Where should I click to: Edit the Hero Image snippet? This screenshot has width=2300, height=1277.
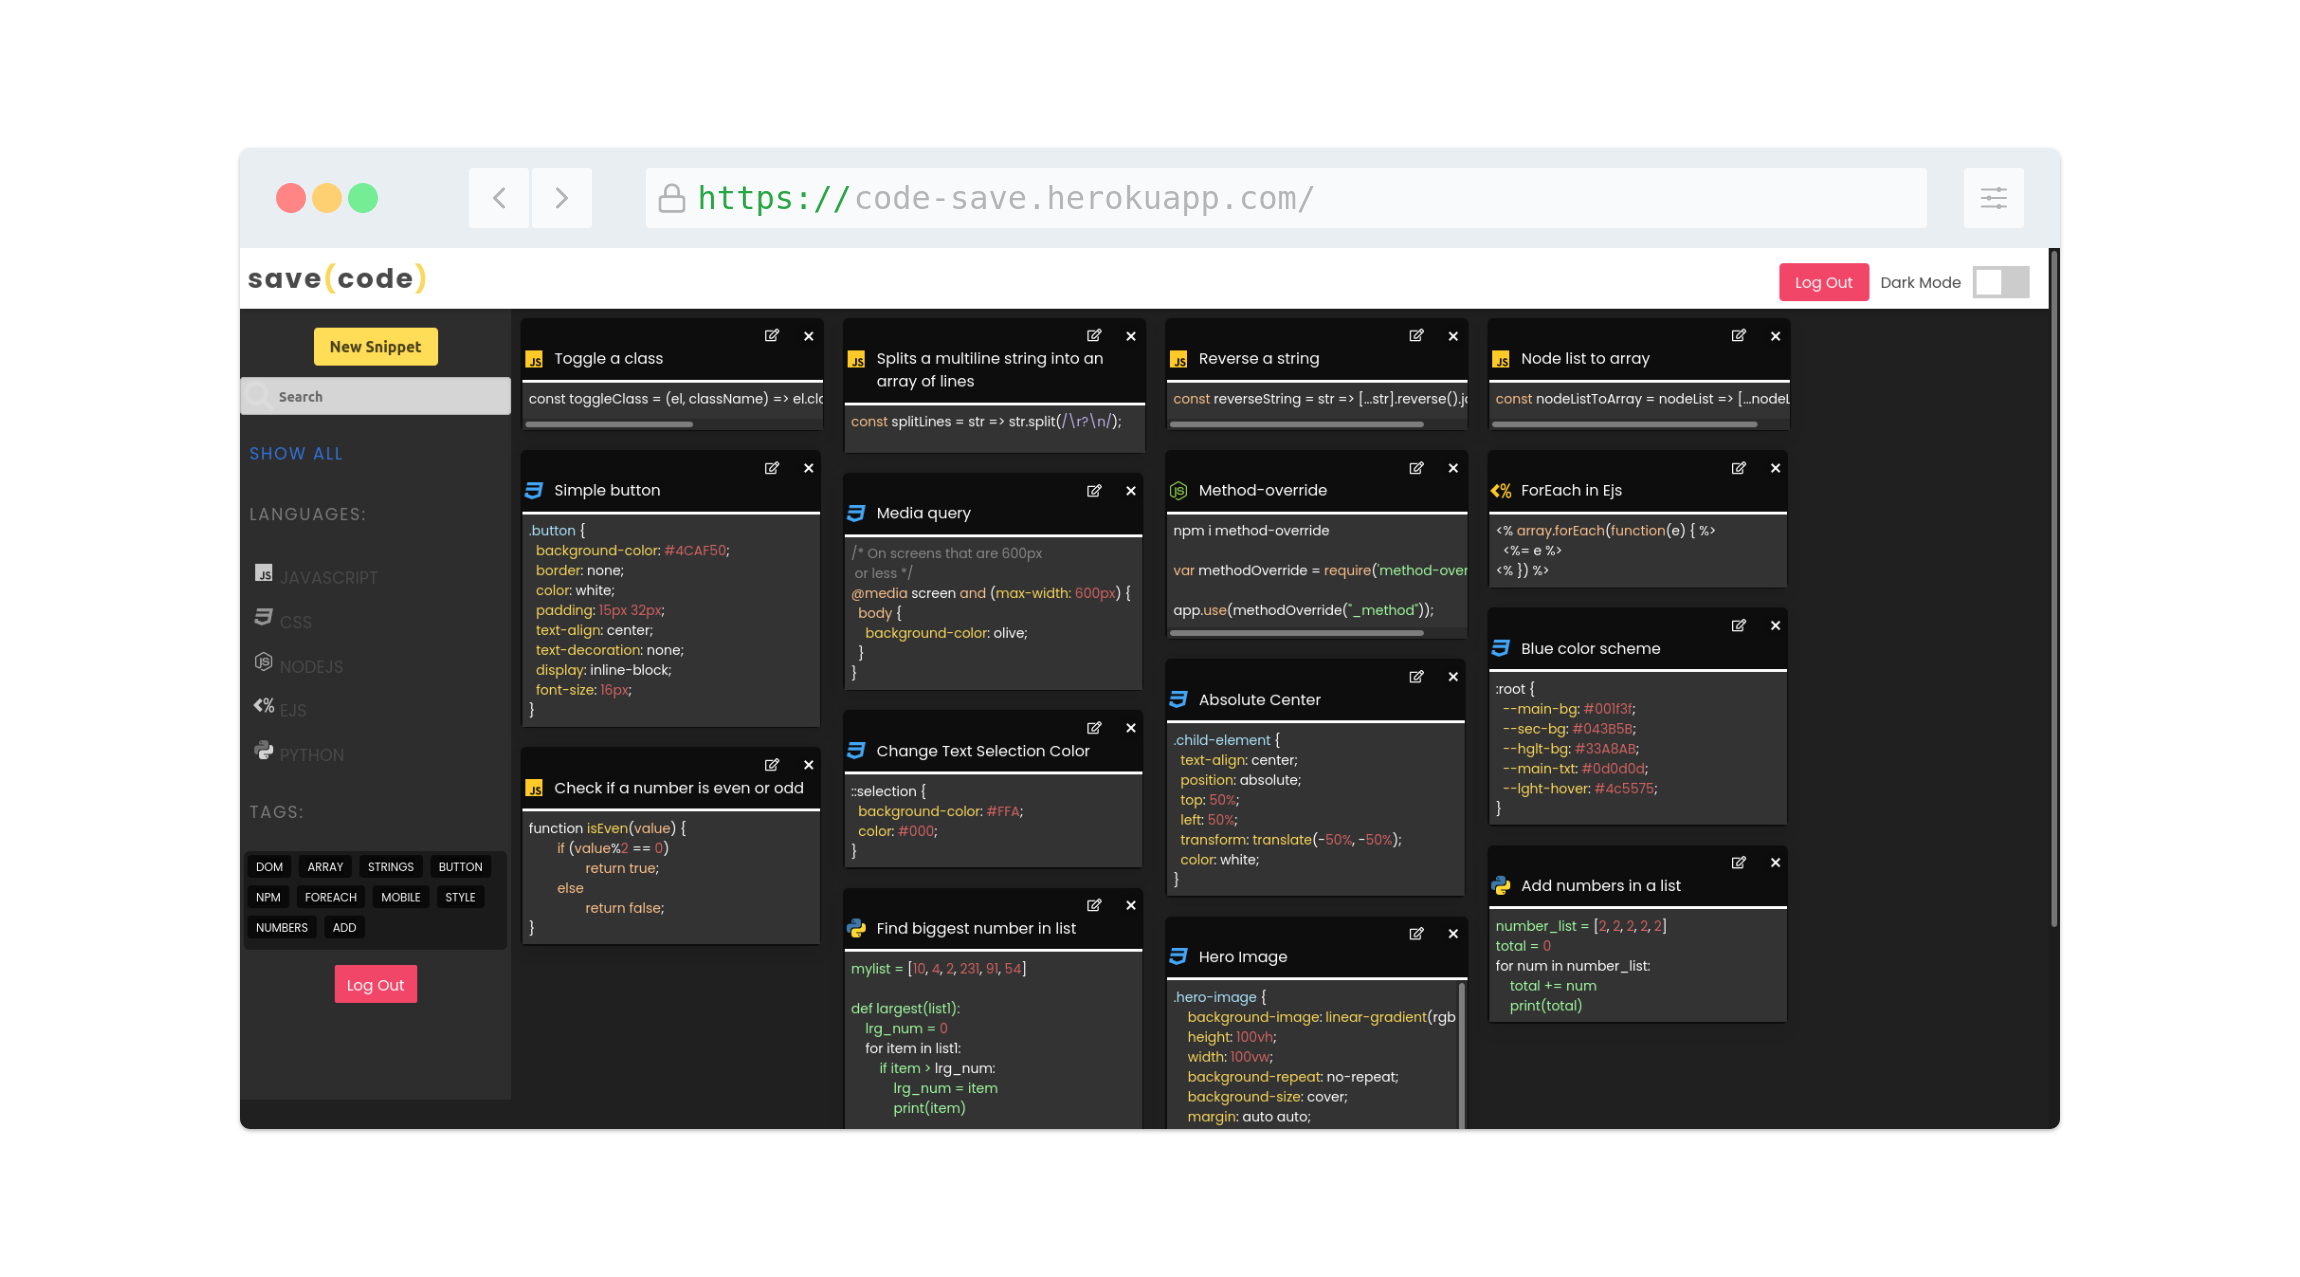coord(1416,934)
